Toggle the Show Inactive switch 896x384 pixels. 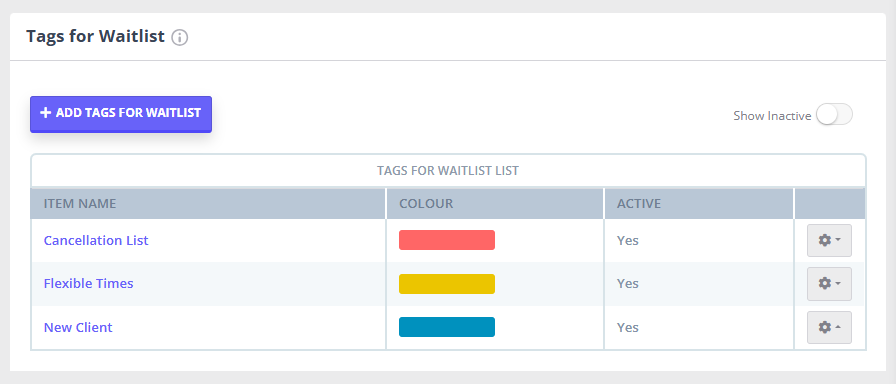[834, 115]
